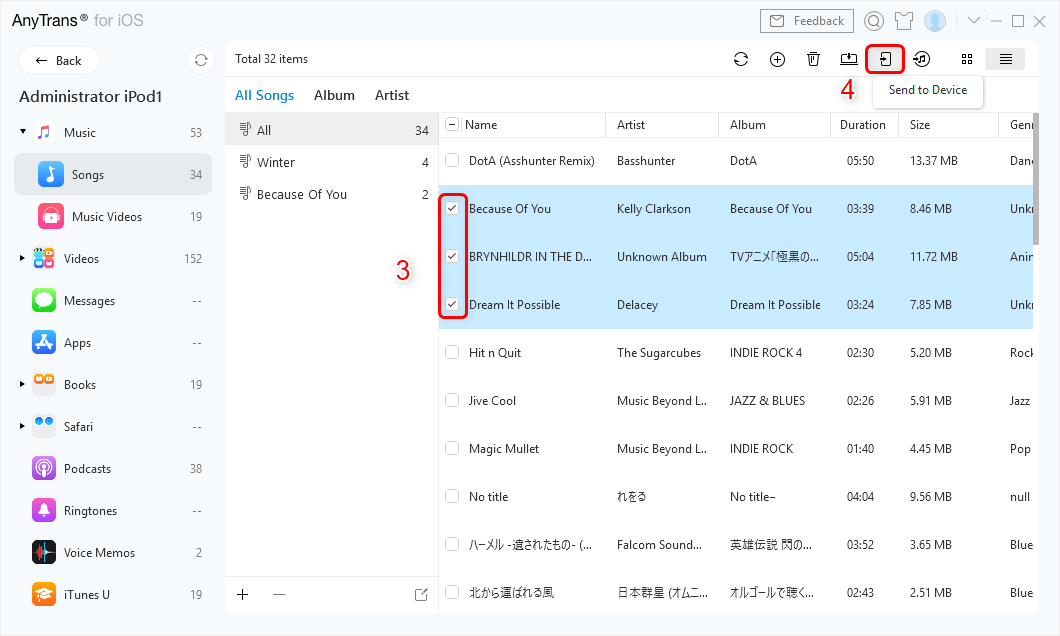Click the song list vertical scrollbar
Image resolution: width=1060 pixels, height=636 pixels.
[x=1036, y=179]
